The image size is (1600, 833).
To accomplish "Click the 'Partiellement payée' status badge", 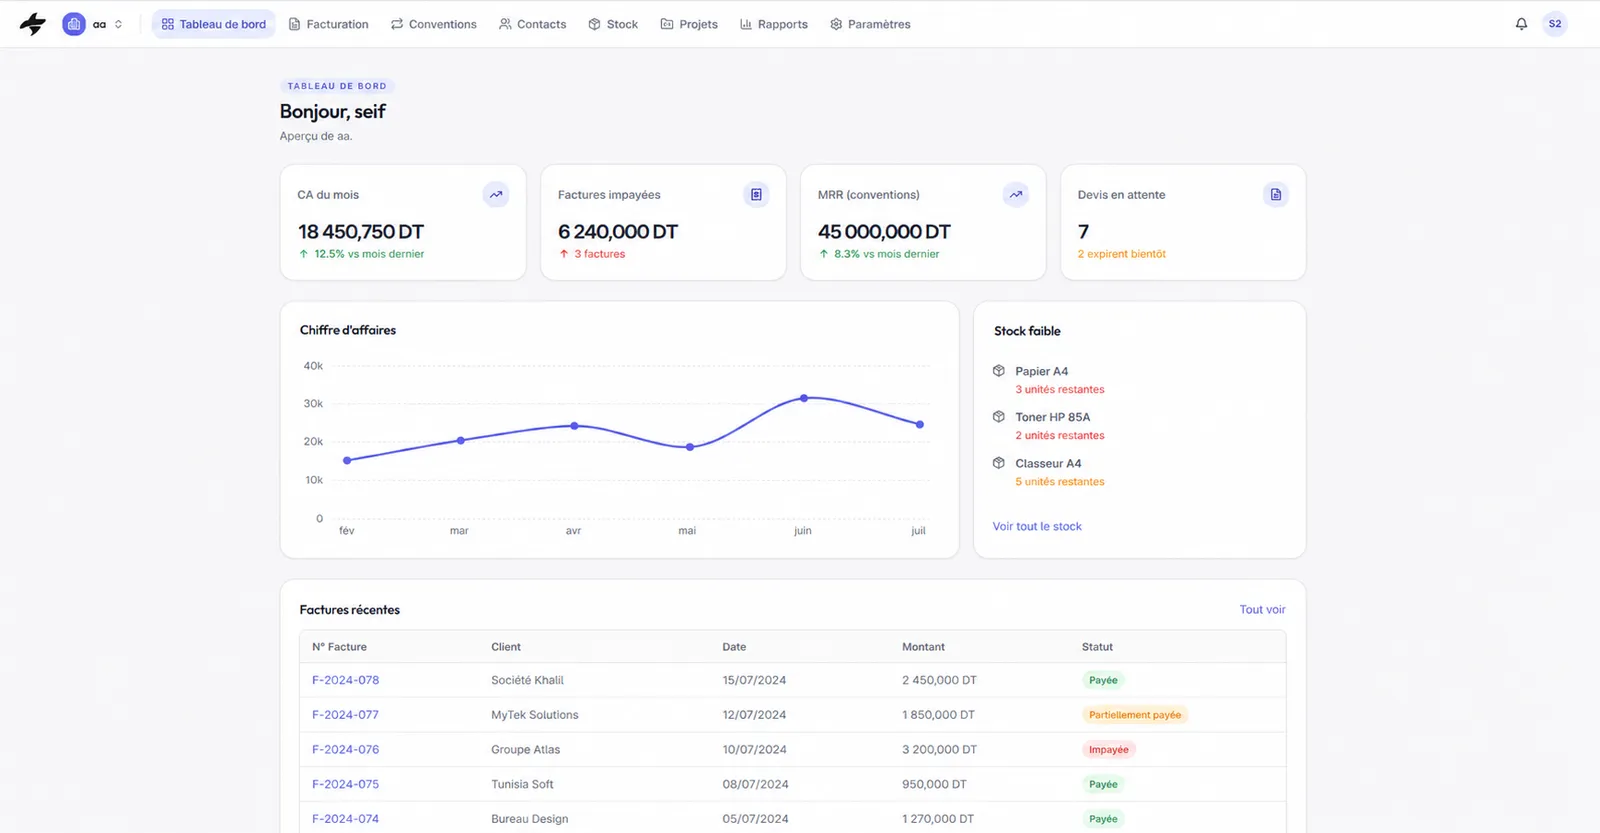I will pos(1135,715).
